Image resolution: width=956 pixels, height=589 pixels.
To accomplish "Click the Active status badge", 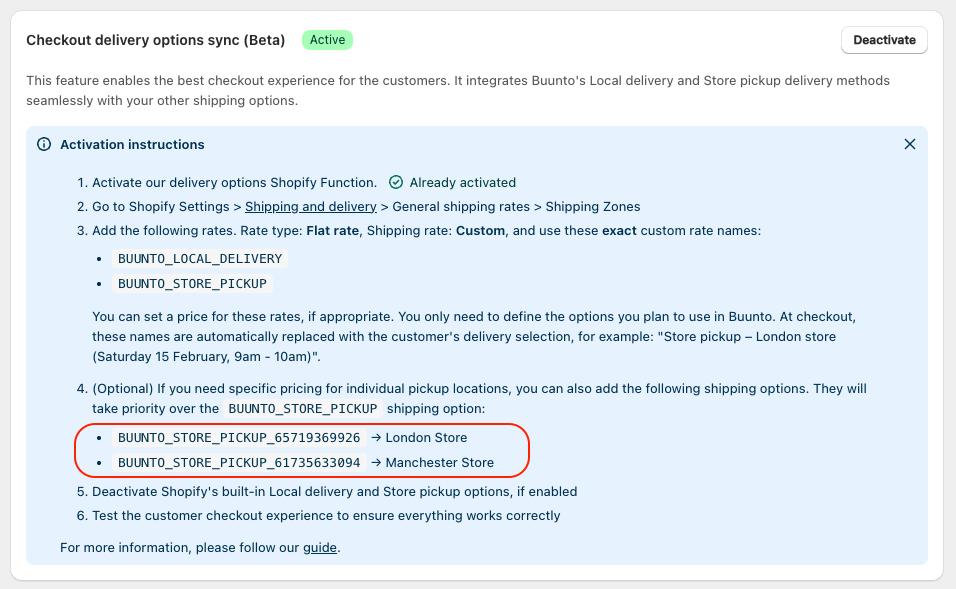I will pos(327,40).
